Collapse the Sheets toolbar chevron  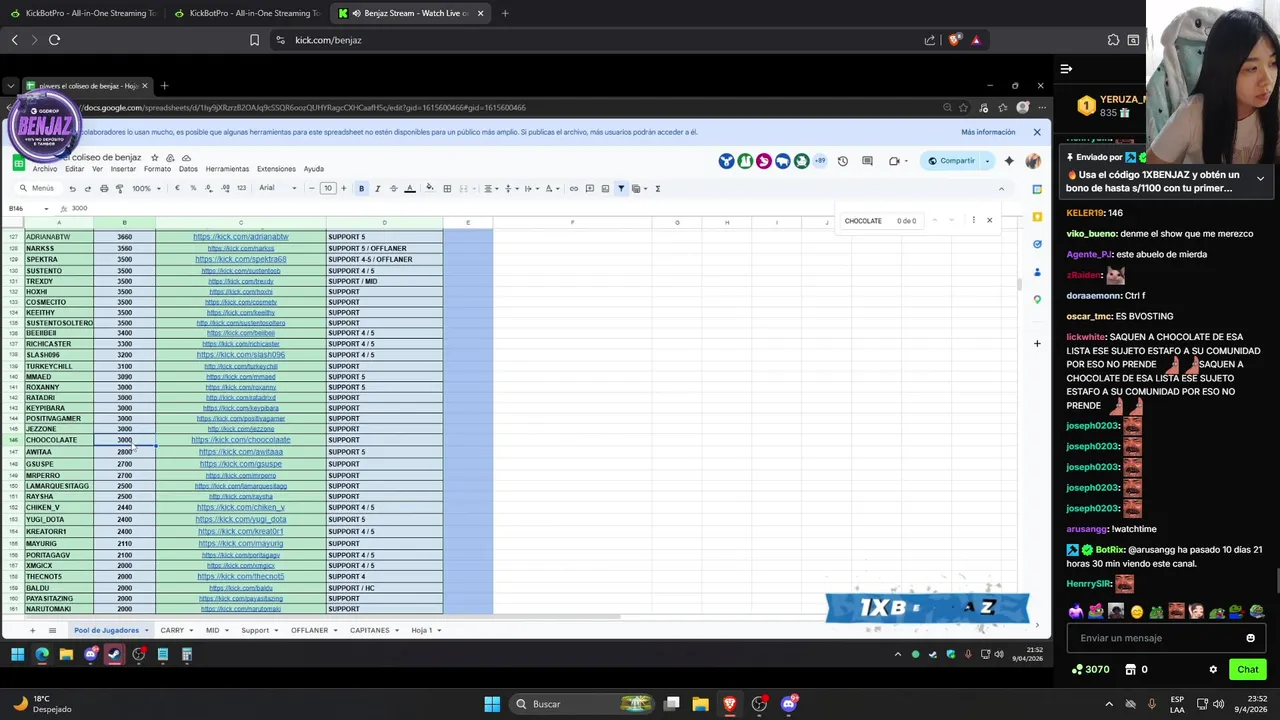point(1001,188)
